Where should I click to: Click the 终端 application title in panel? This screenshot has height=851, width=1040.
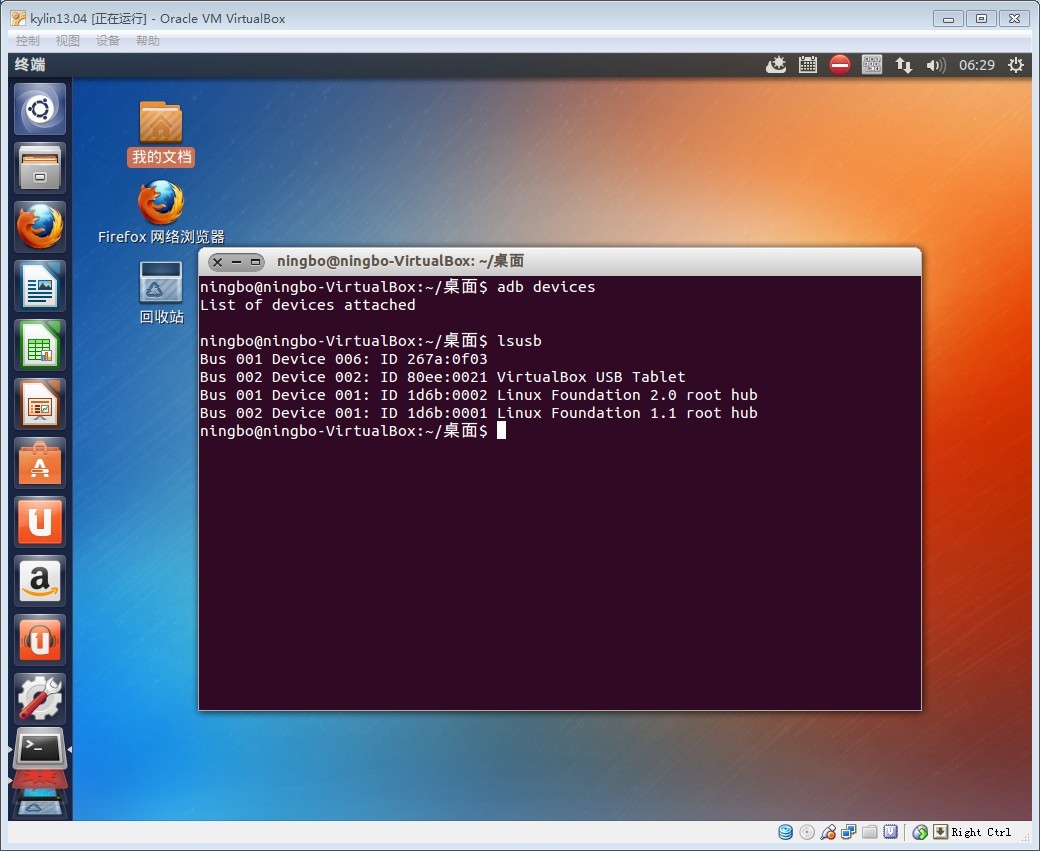click(30, 64)
